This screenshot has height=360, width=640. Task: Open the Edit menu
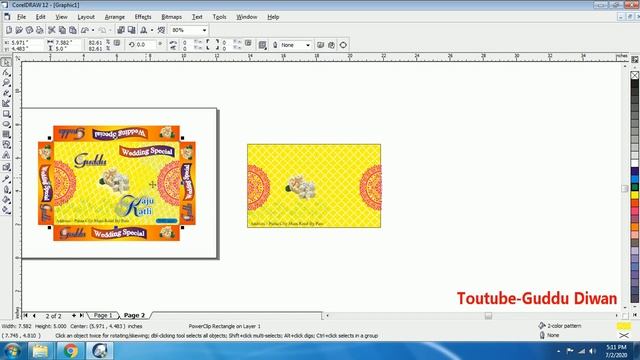click(40, 17)
